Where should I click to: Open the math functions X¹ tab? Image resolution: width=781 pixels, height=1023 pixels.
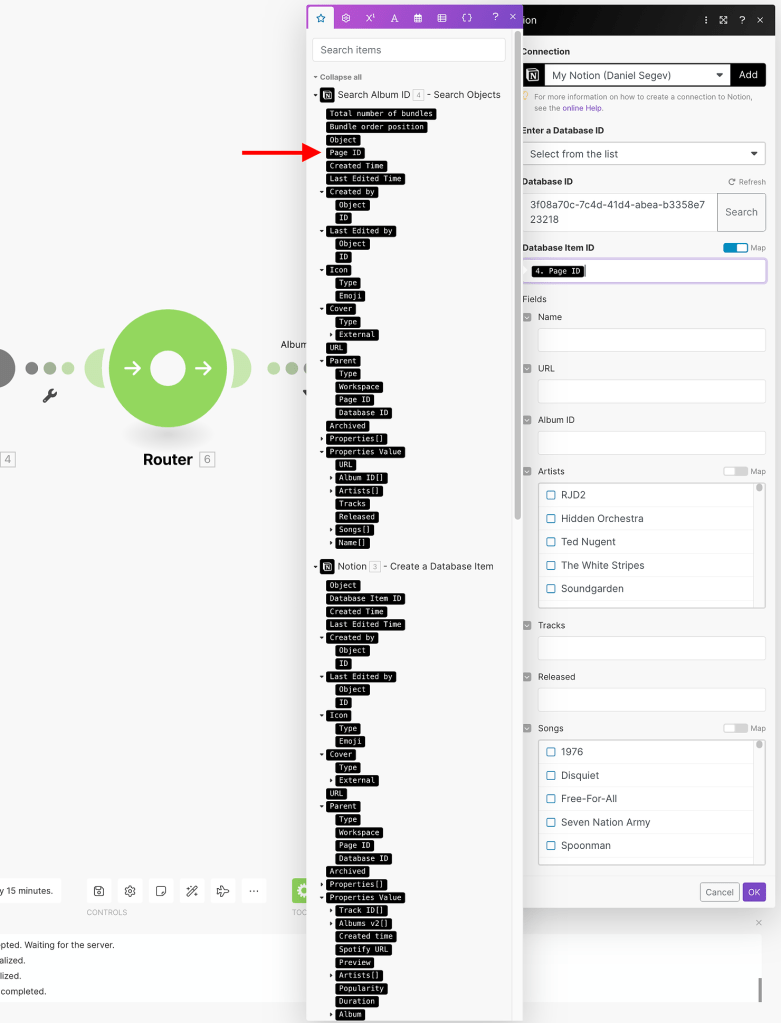(x=370, y=18)
